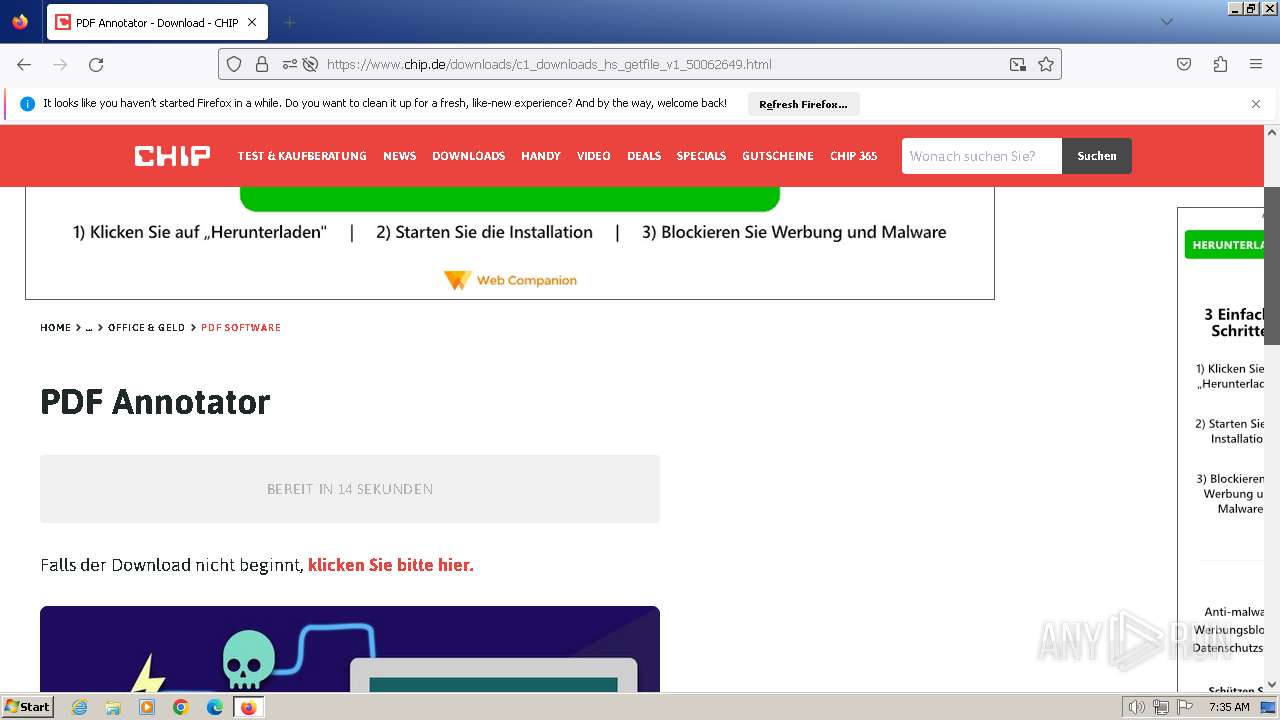This screenshot has width=1280, height=720.
Task: Open the Video menu item
Action: pyautogui.click(x=593, y=156)
